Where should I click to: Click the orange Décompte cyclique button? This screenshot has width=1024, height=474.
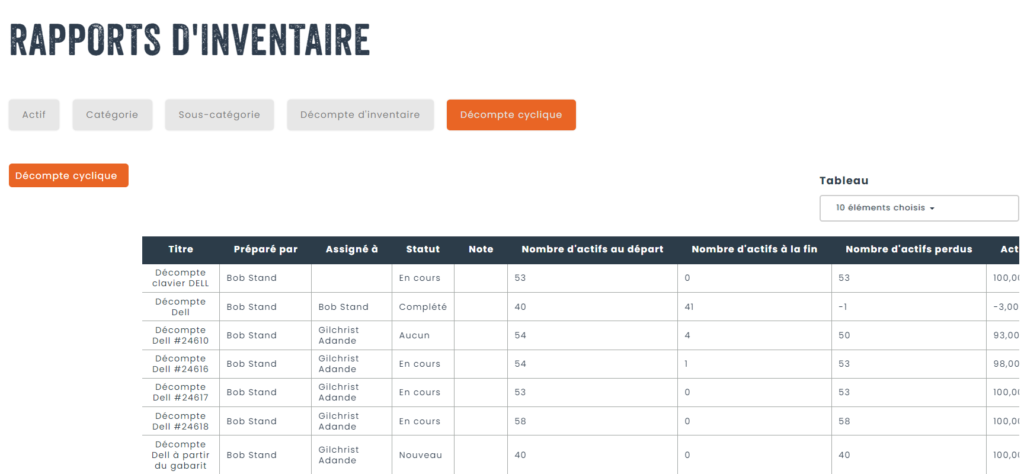point(68,176)
